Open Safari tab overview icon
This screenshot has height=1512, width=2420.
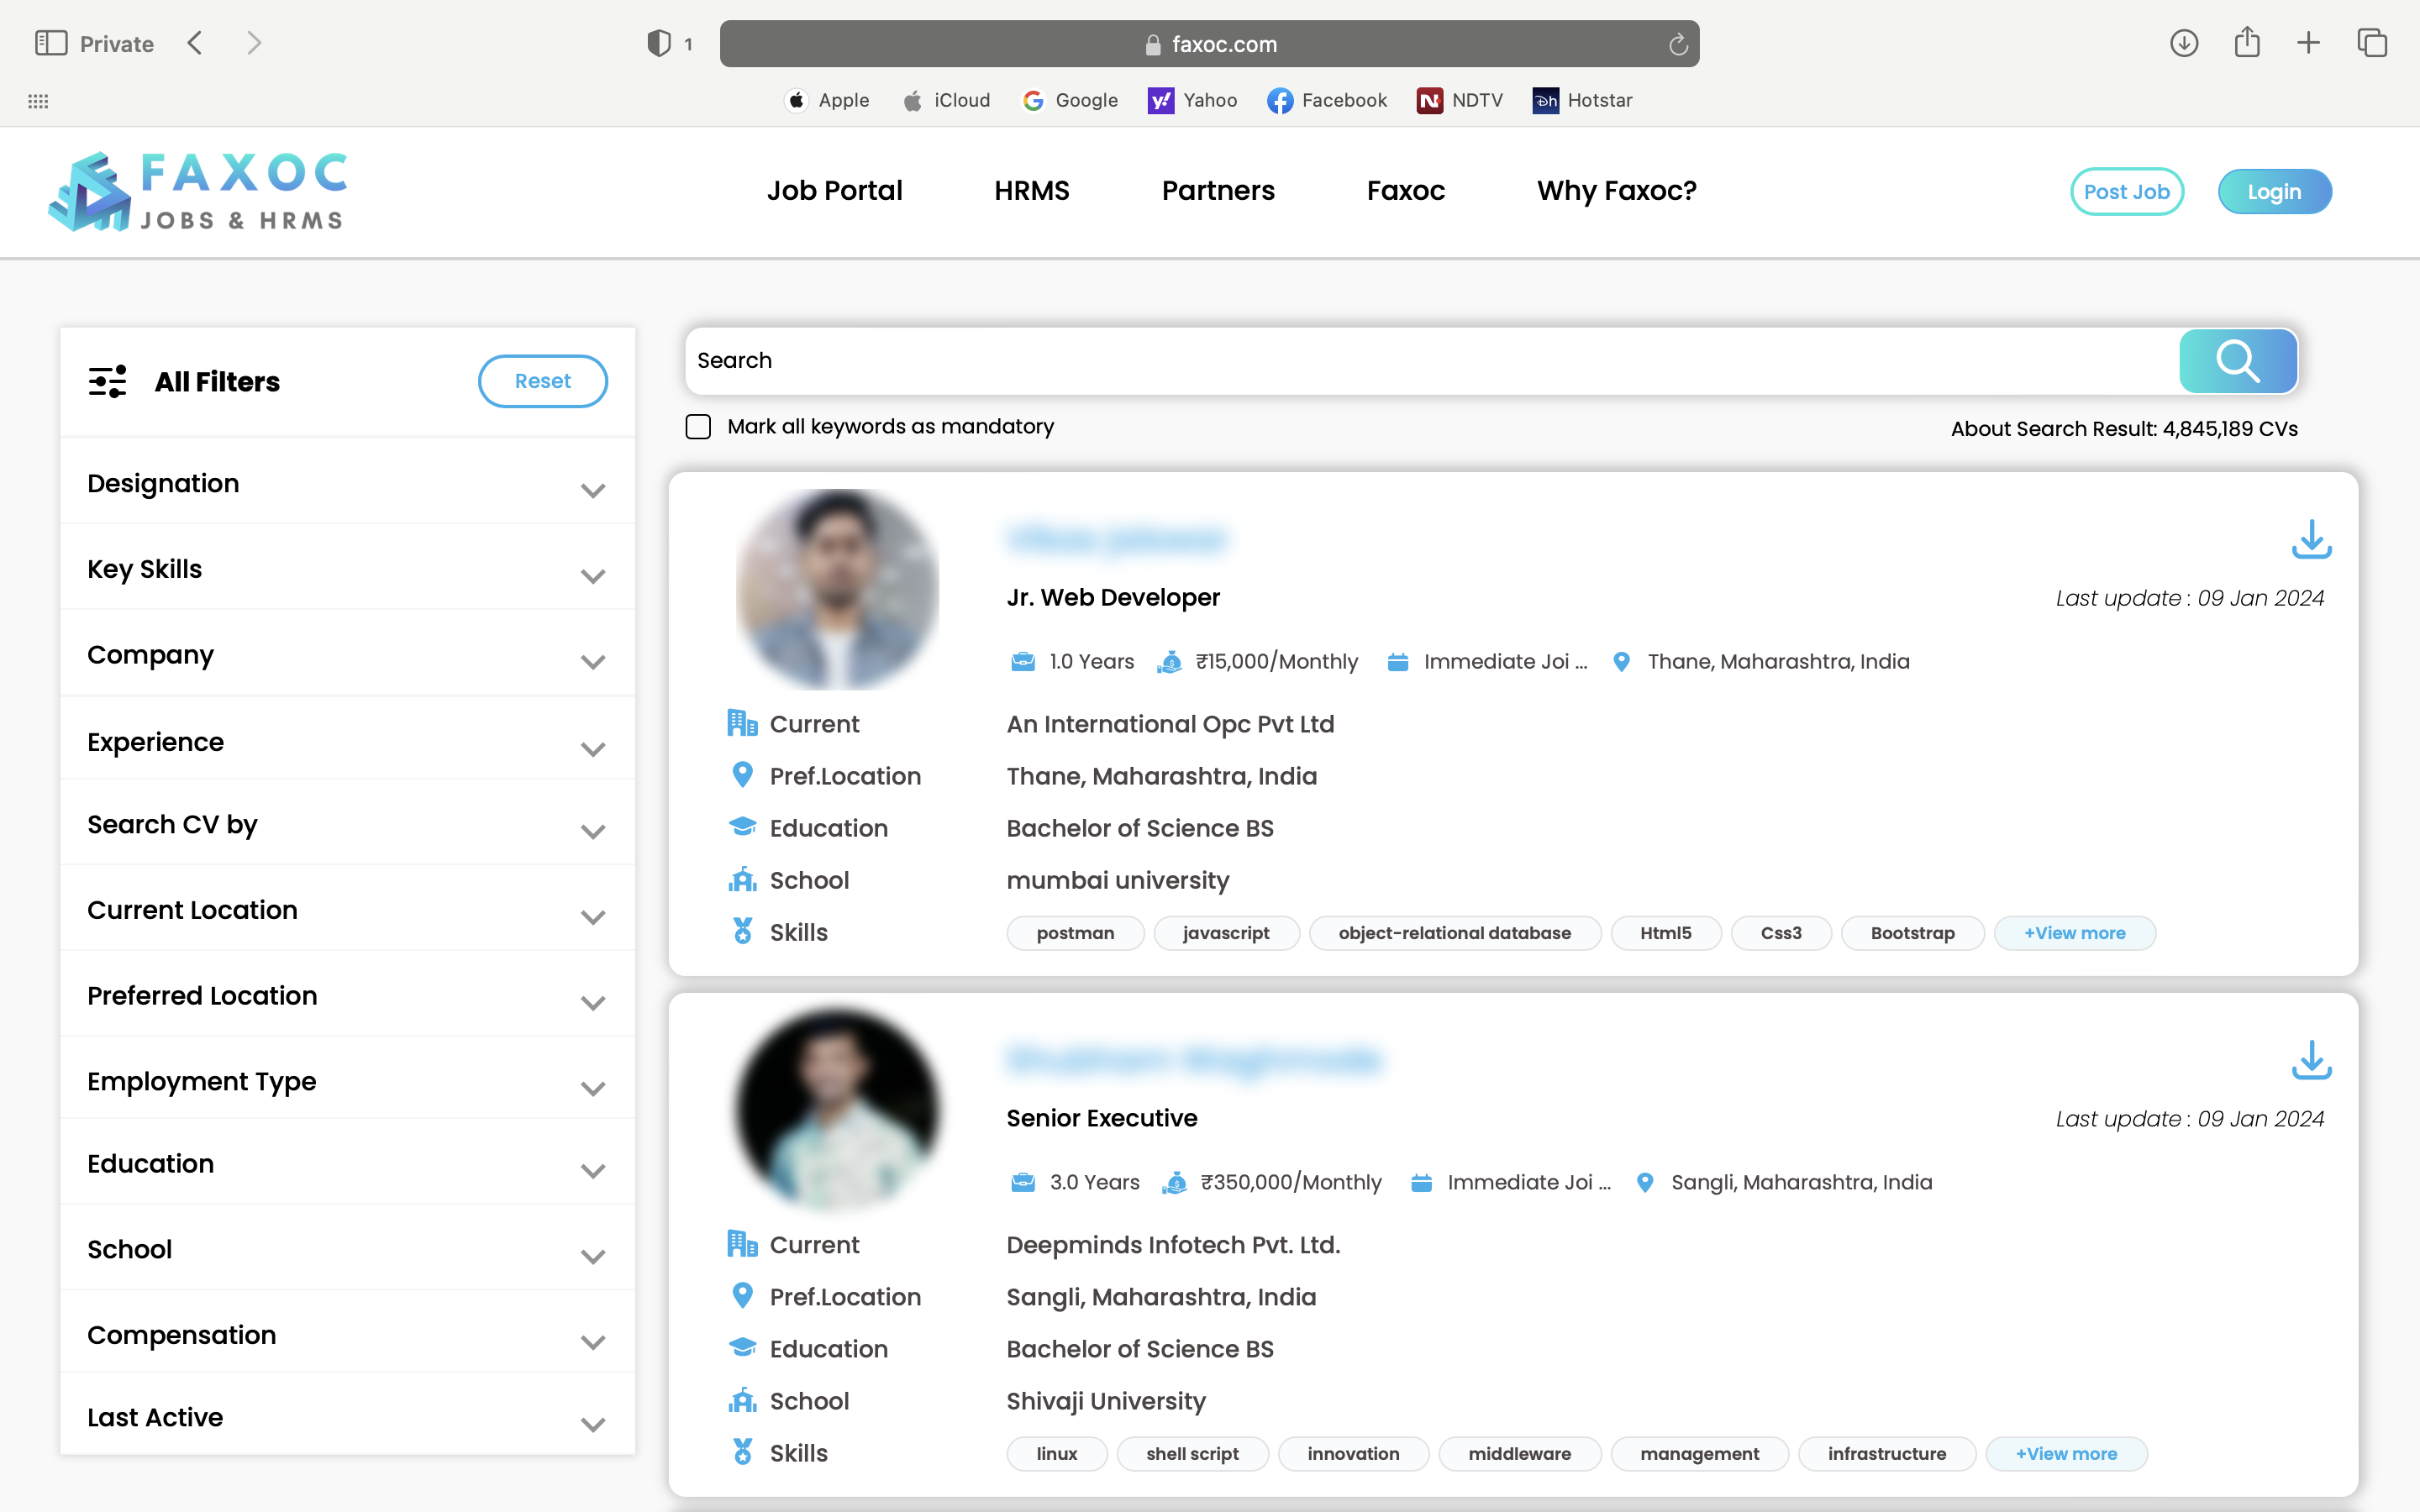tap(2371, 43)
